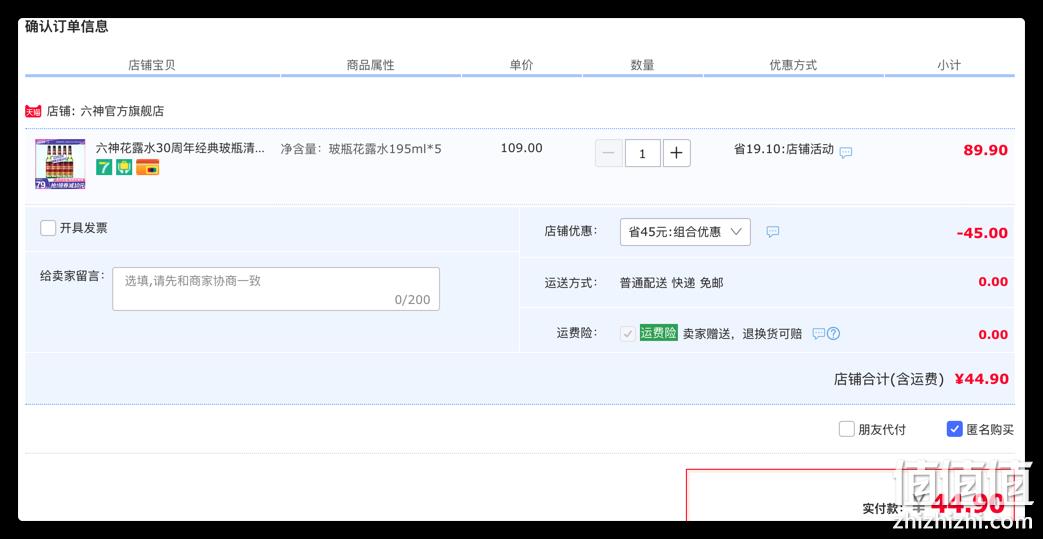This screenshot has height=539, width=1043.
Task: Click the store total ¥44.90
Action: click(982, 379)
